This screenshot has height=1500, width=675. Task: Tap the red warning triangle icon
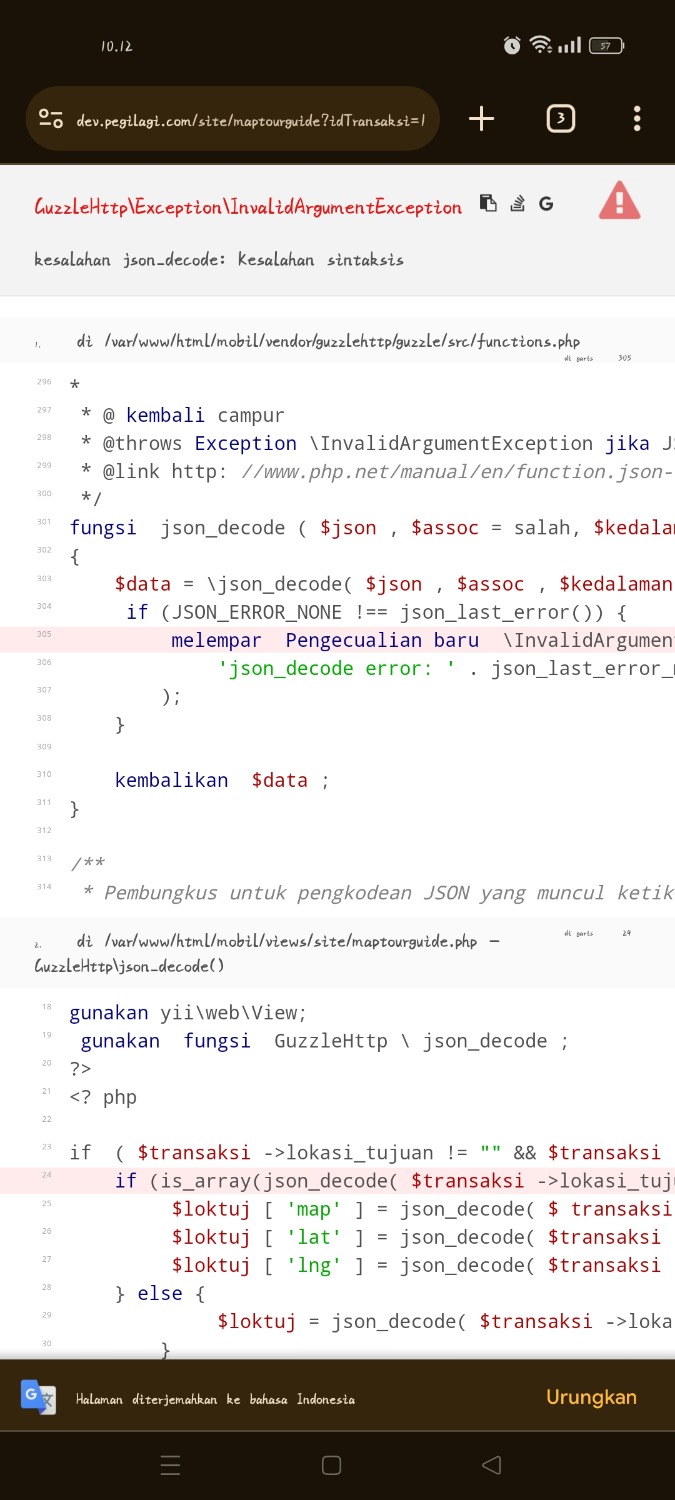coord(619,201)
